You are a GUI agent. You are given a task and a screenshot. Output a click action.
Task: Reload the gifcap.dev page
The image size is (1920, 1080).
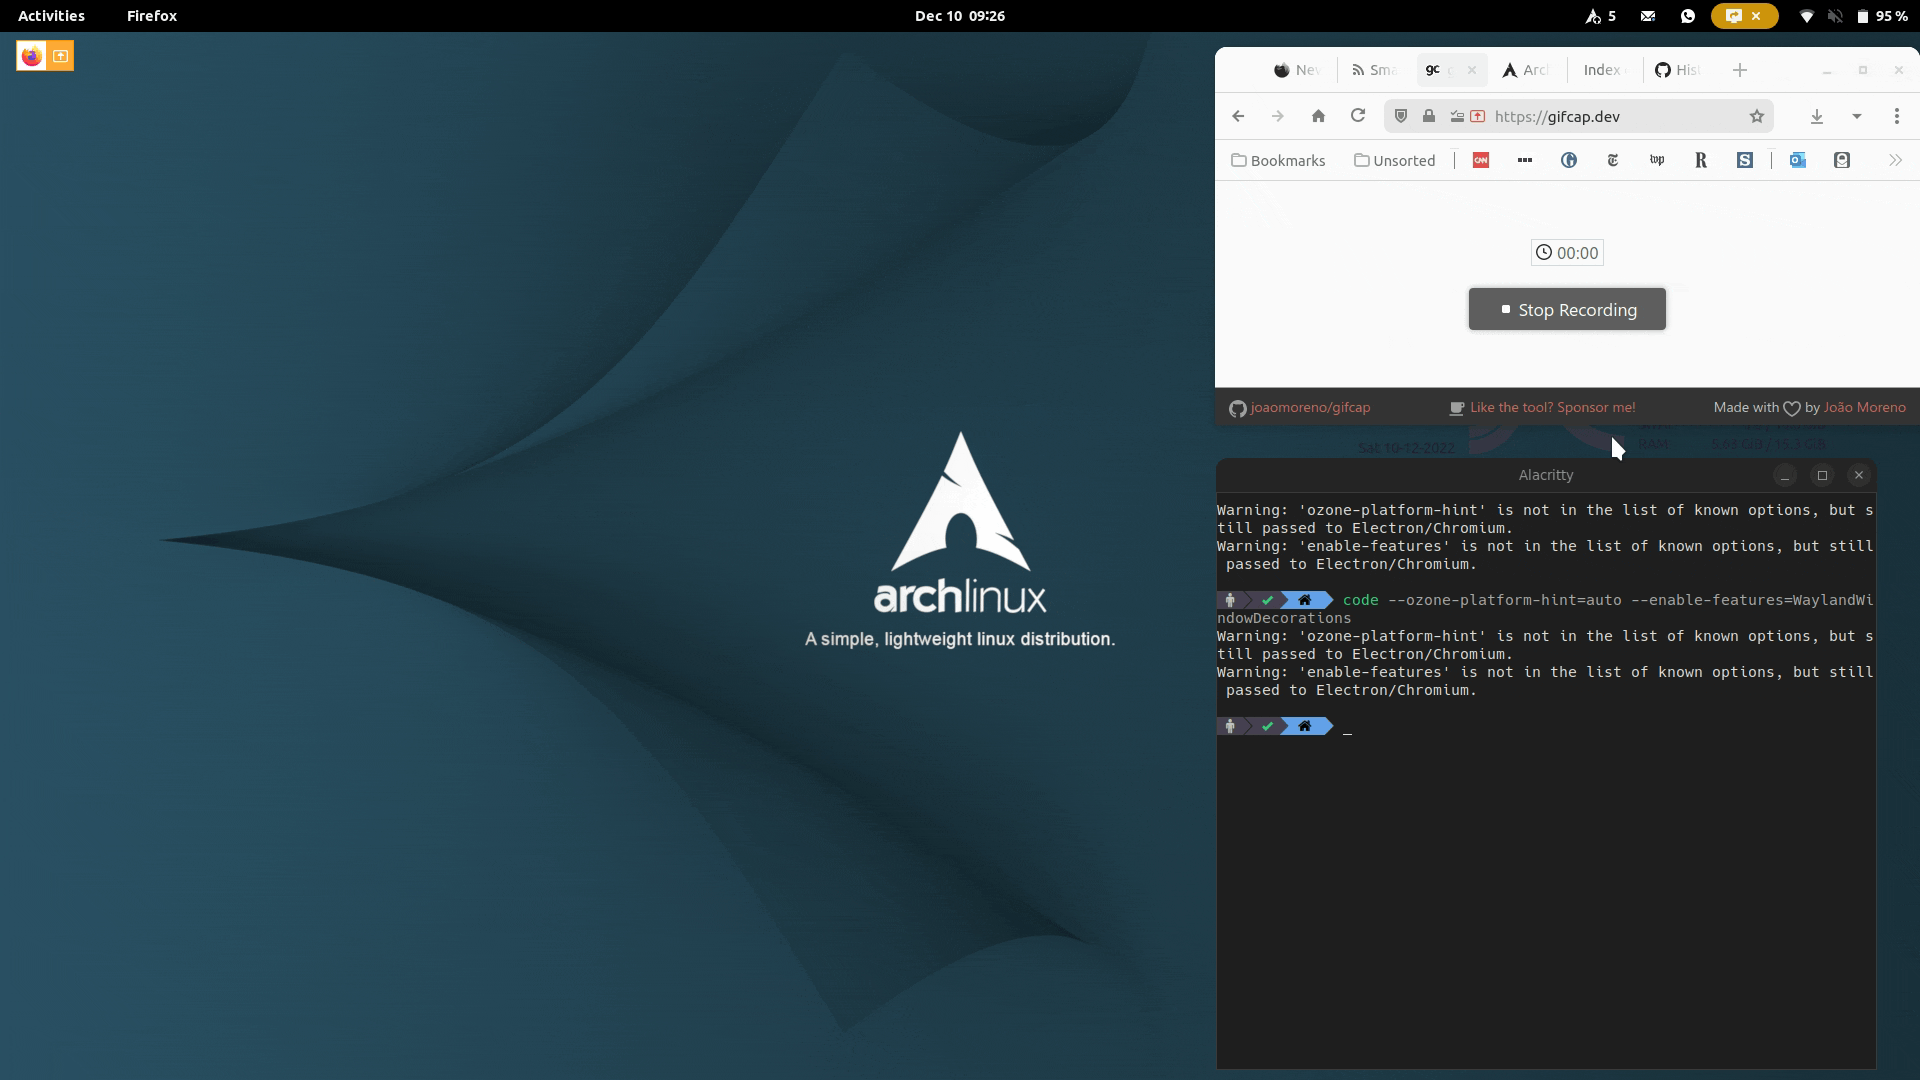click(1358, 116)
